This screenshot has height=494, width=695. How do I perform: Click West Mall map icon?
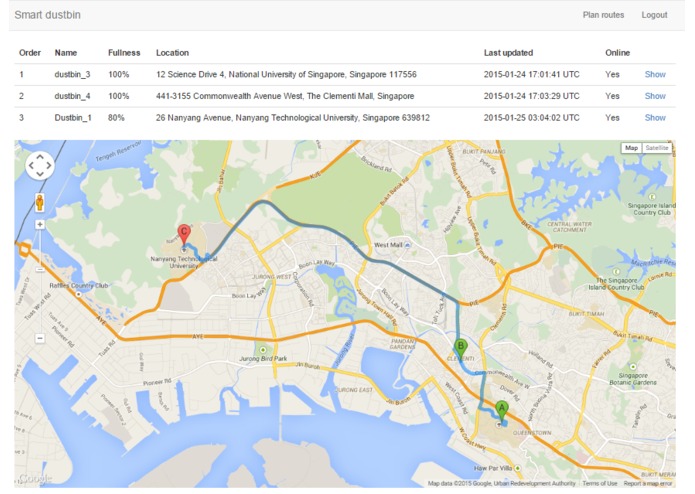407,245
